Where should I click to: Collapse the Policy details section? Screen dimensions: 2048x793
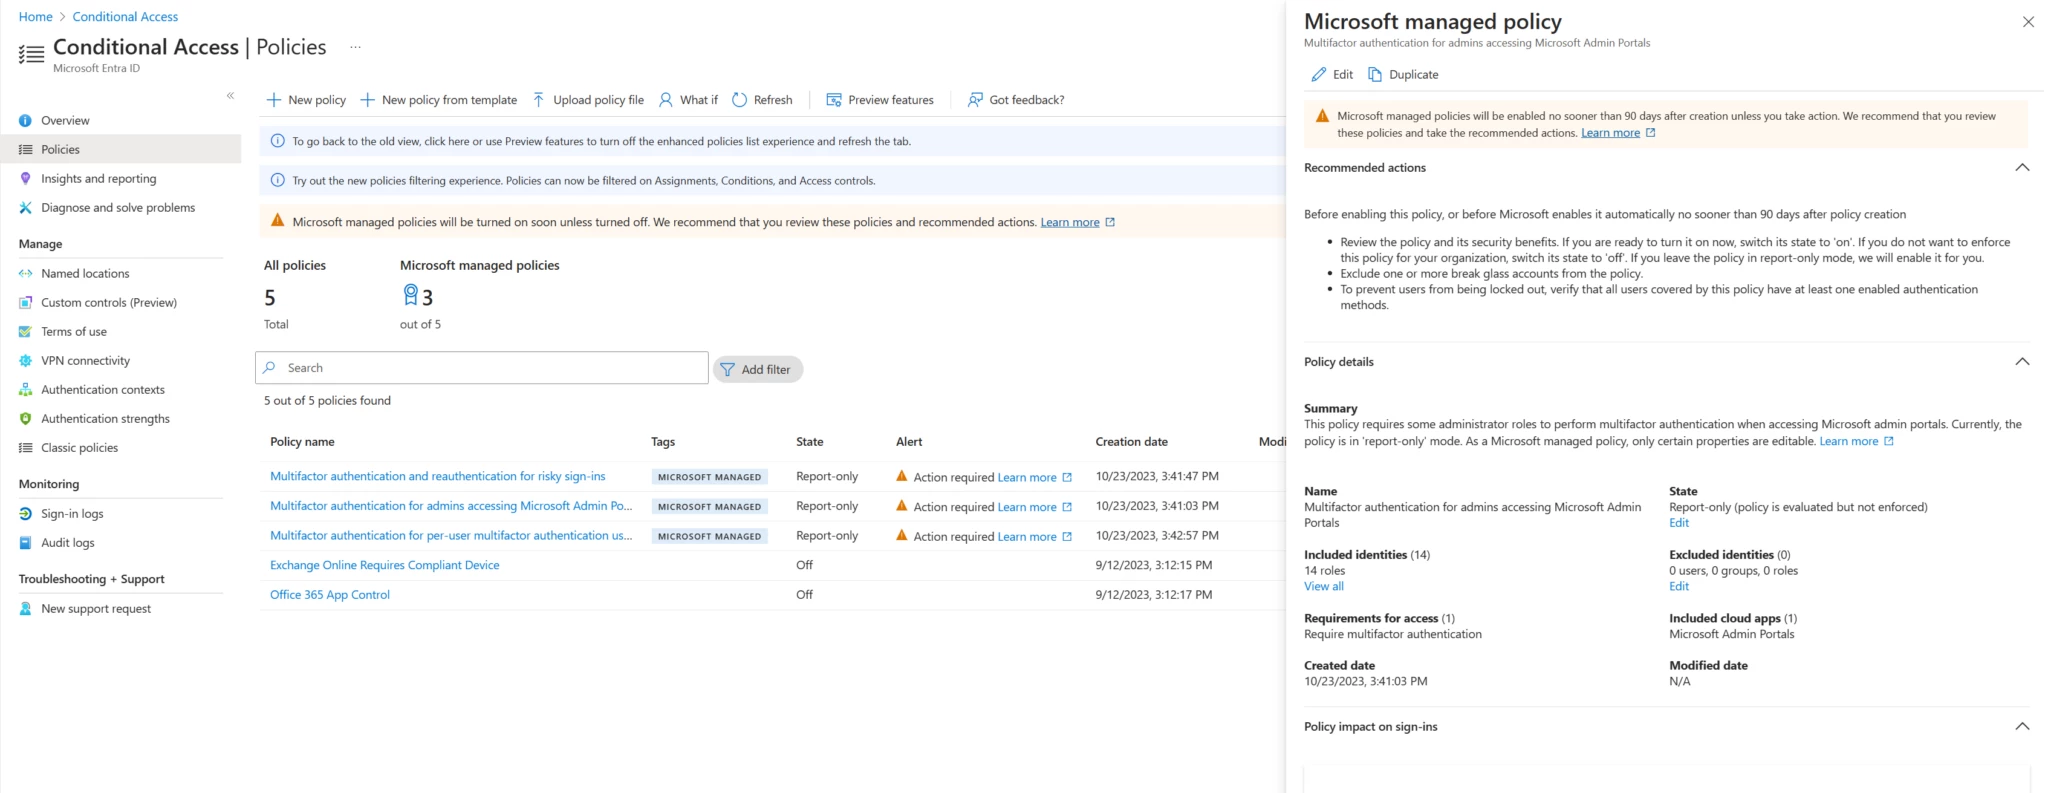coord(2022,362)
